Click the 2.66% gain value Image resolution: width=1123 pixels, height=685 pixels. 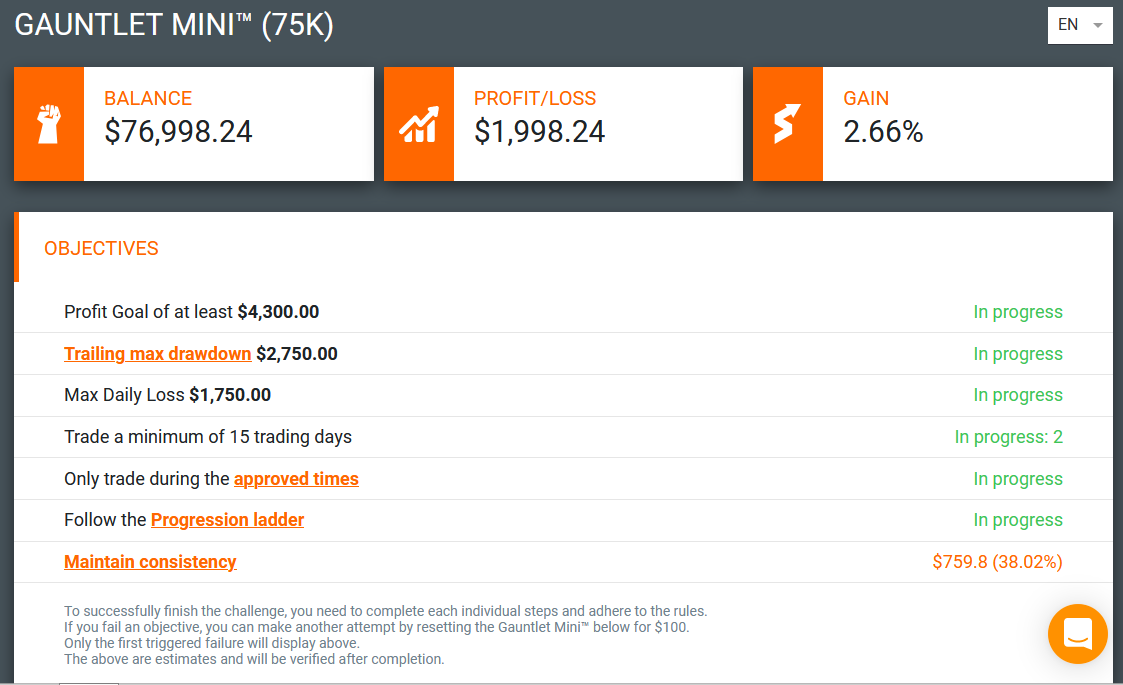[883, 132]
